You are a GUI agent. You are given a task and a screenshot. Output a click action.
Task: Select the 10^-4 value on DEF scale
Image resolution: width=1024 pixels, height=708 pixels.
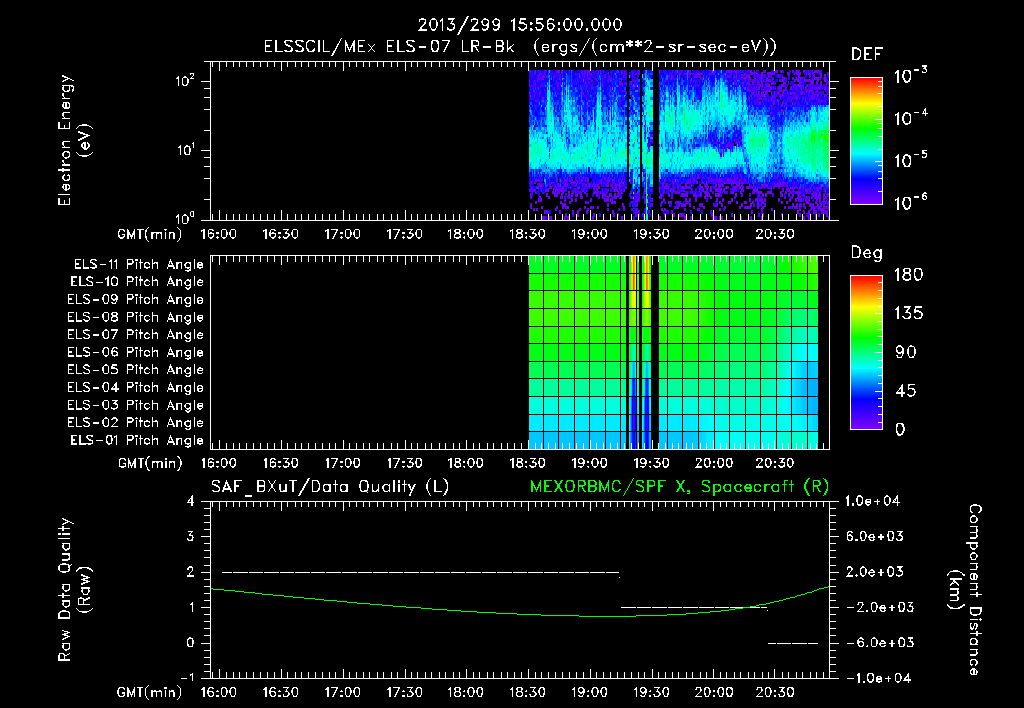pyautogui.click(x=910, y=118)
